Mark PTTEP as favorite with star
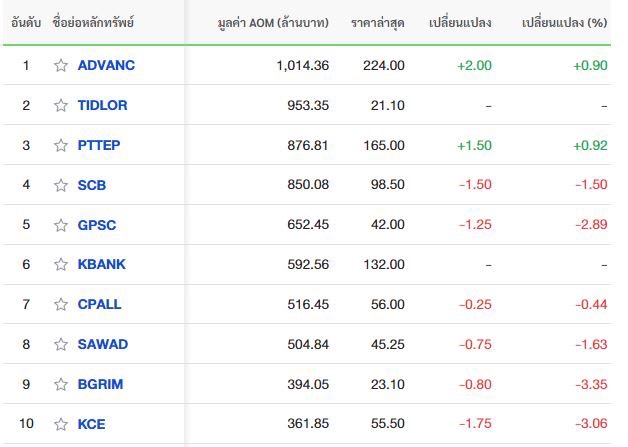 (61, 145)
